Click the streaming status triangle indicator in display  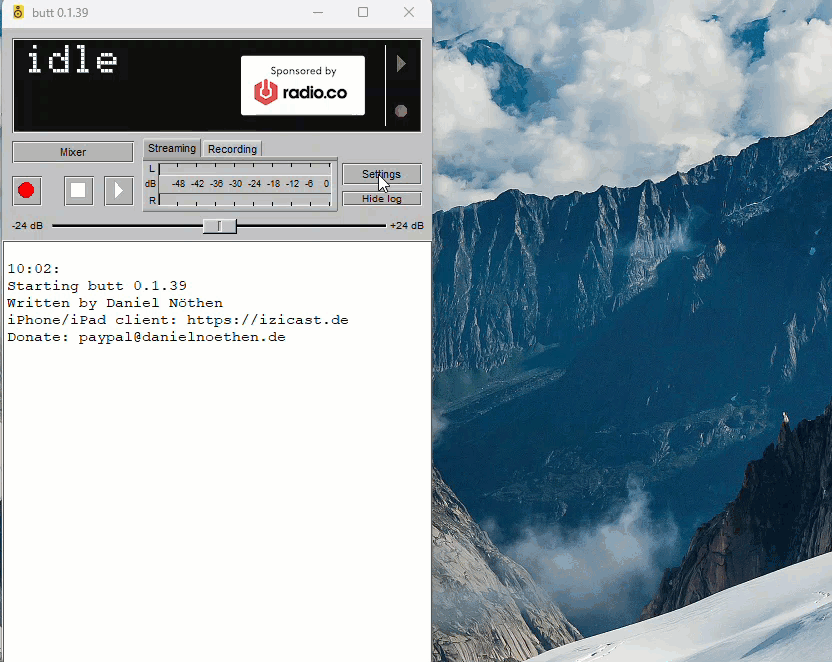[x=401, y=64]
